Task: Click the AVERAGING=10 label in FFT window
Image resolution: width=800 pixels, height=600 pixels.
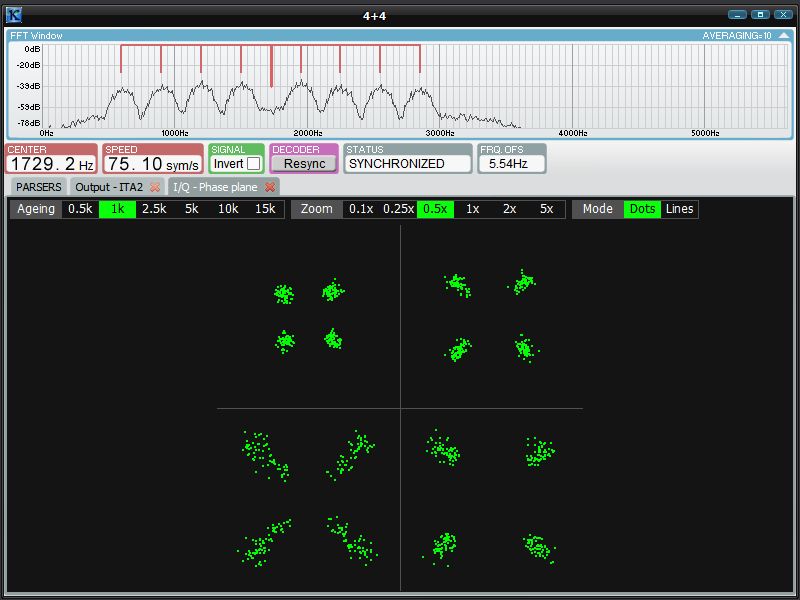Action: [x=737, y=35]
